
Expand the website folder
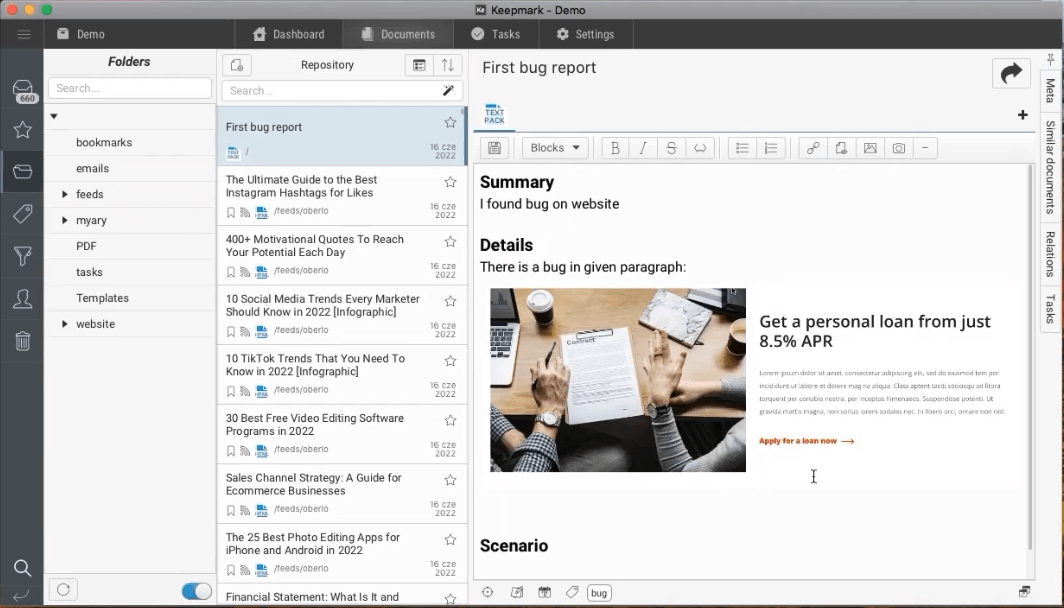(x=65, y=324)
